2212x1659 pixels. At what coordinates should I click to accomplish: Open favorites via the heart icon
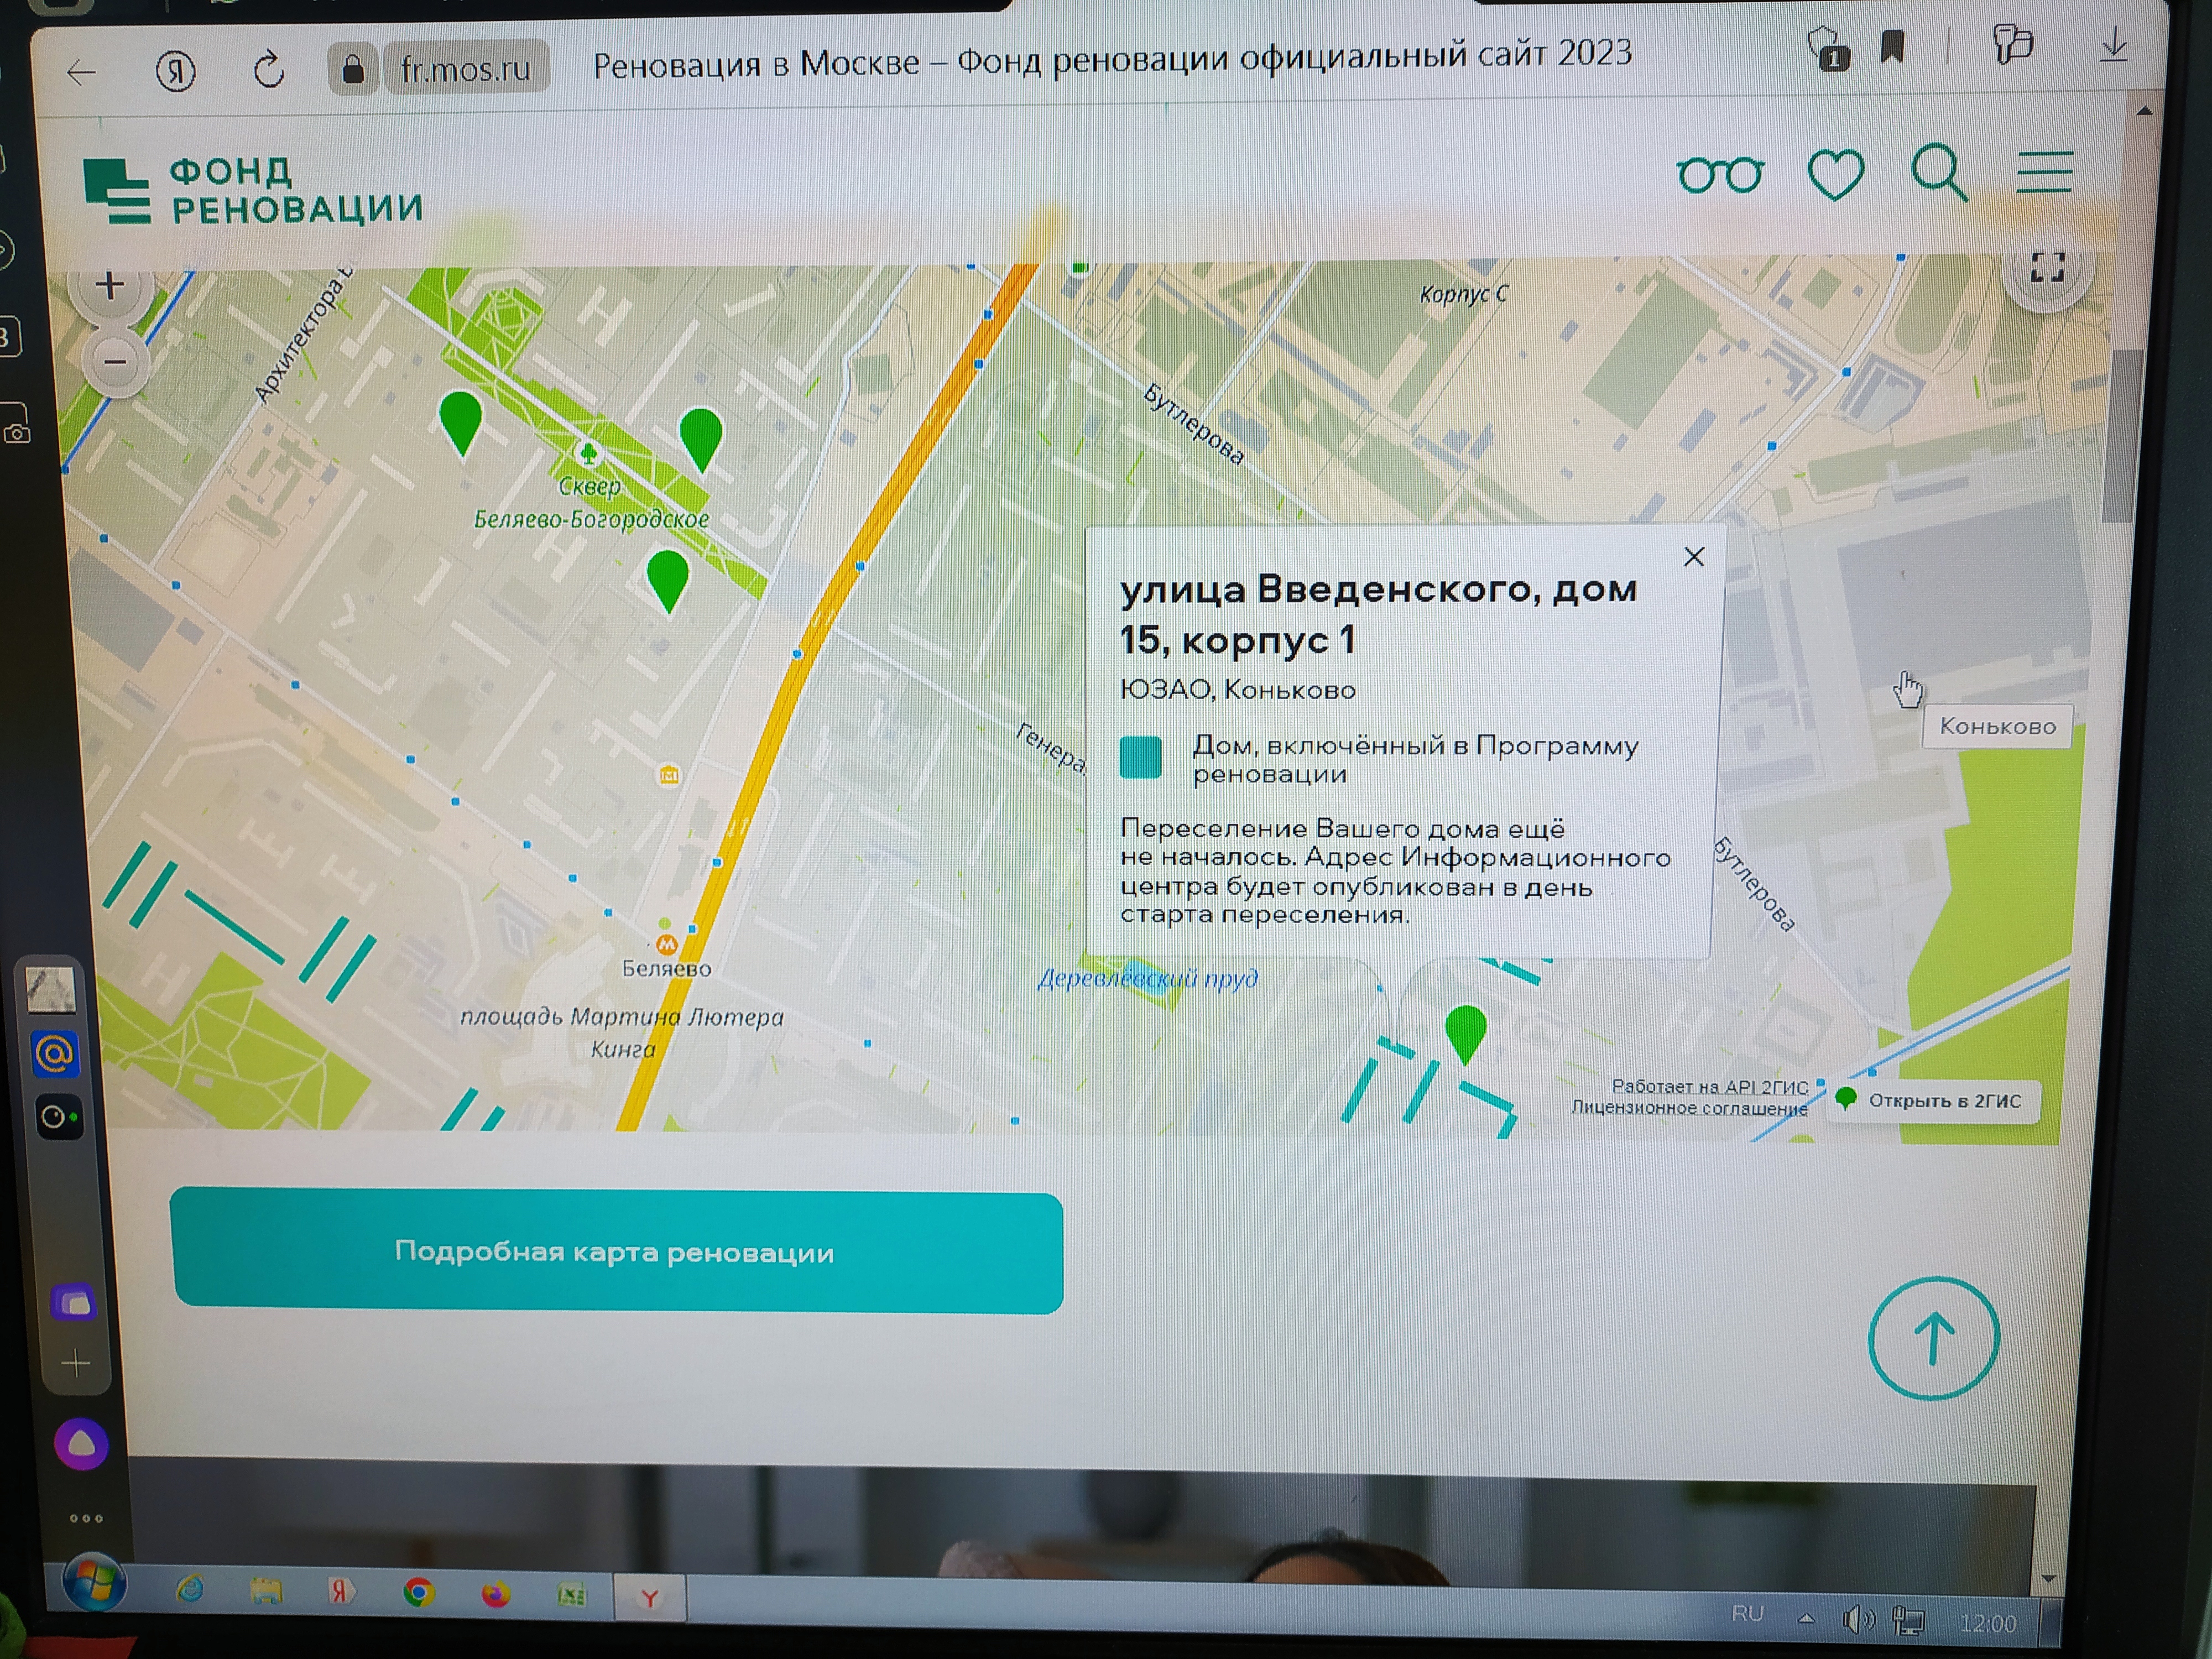coord(1836,174)
